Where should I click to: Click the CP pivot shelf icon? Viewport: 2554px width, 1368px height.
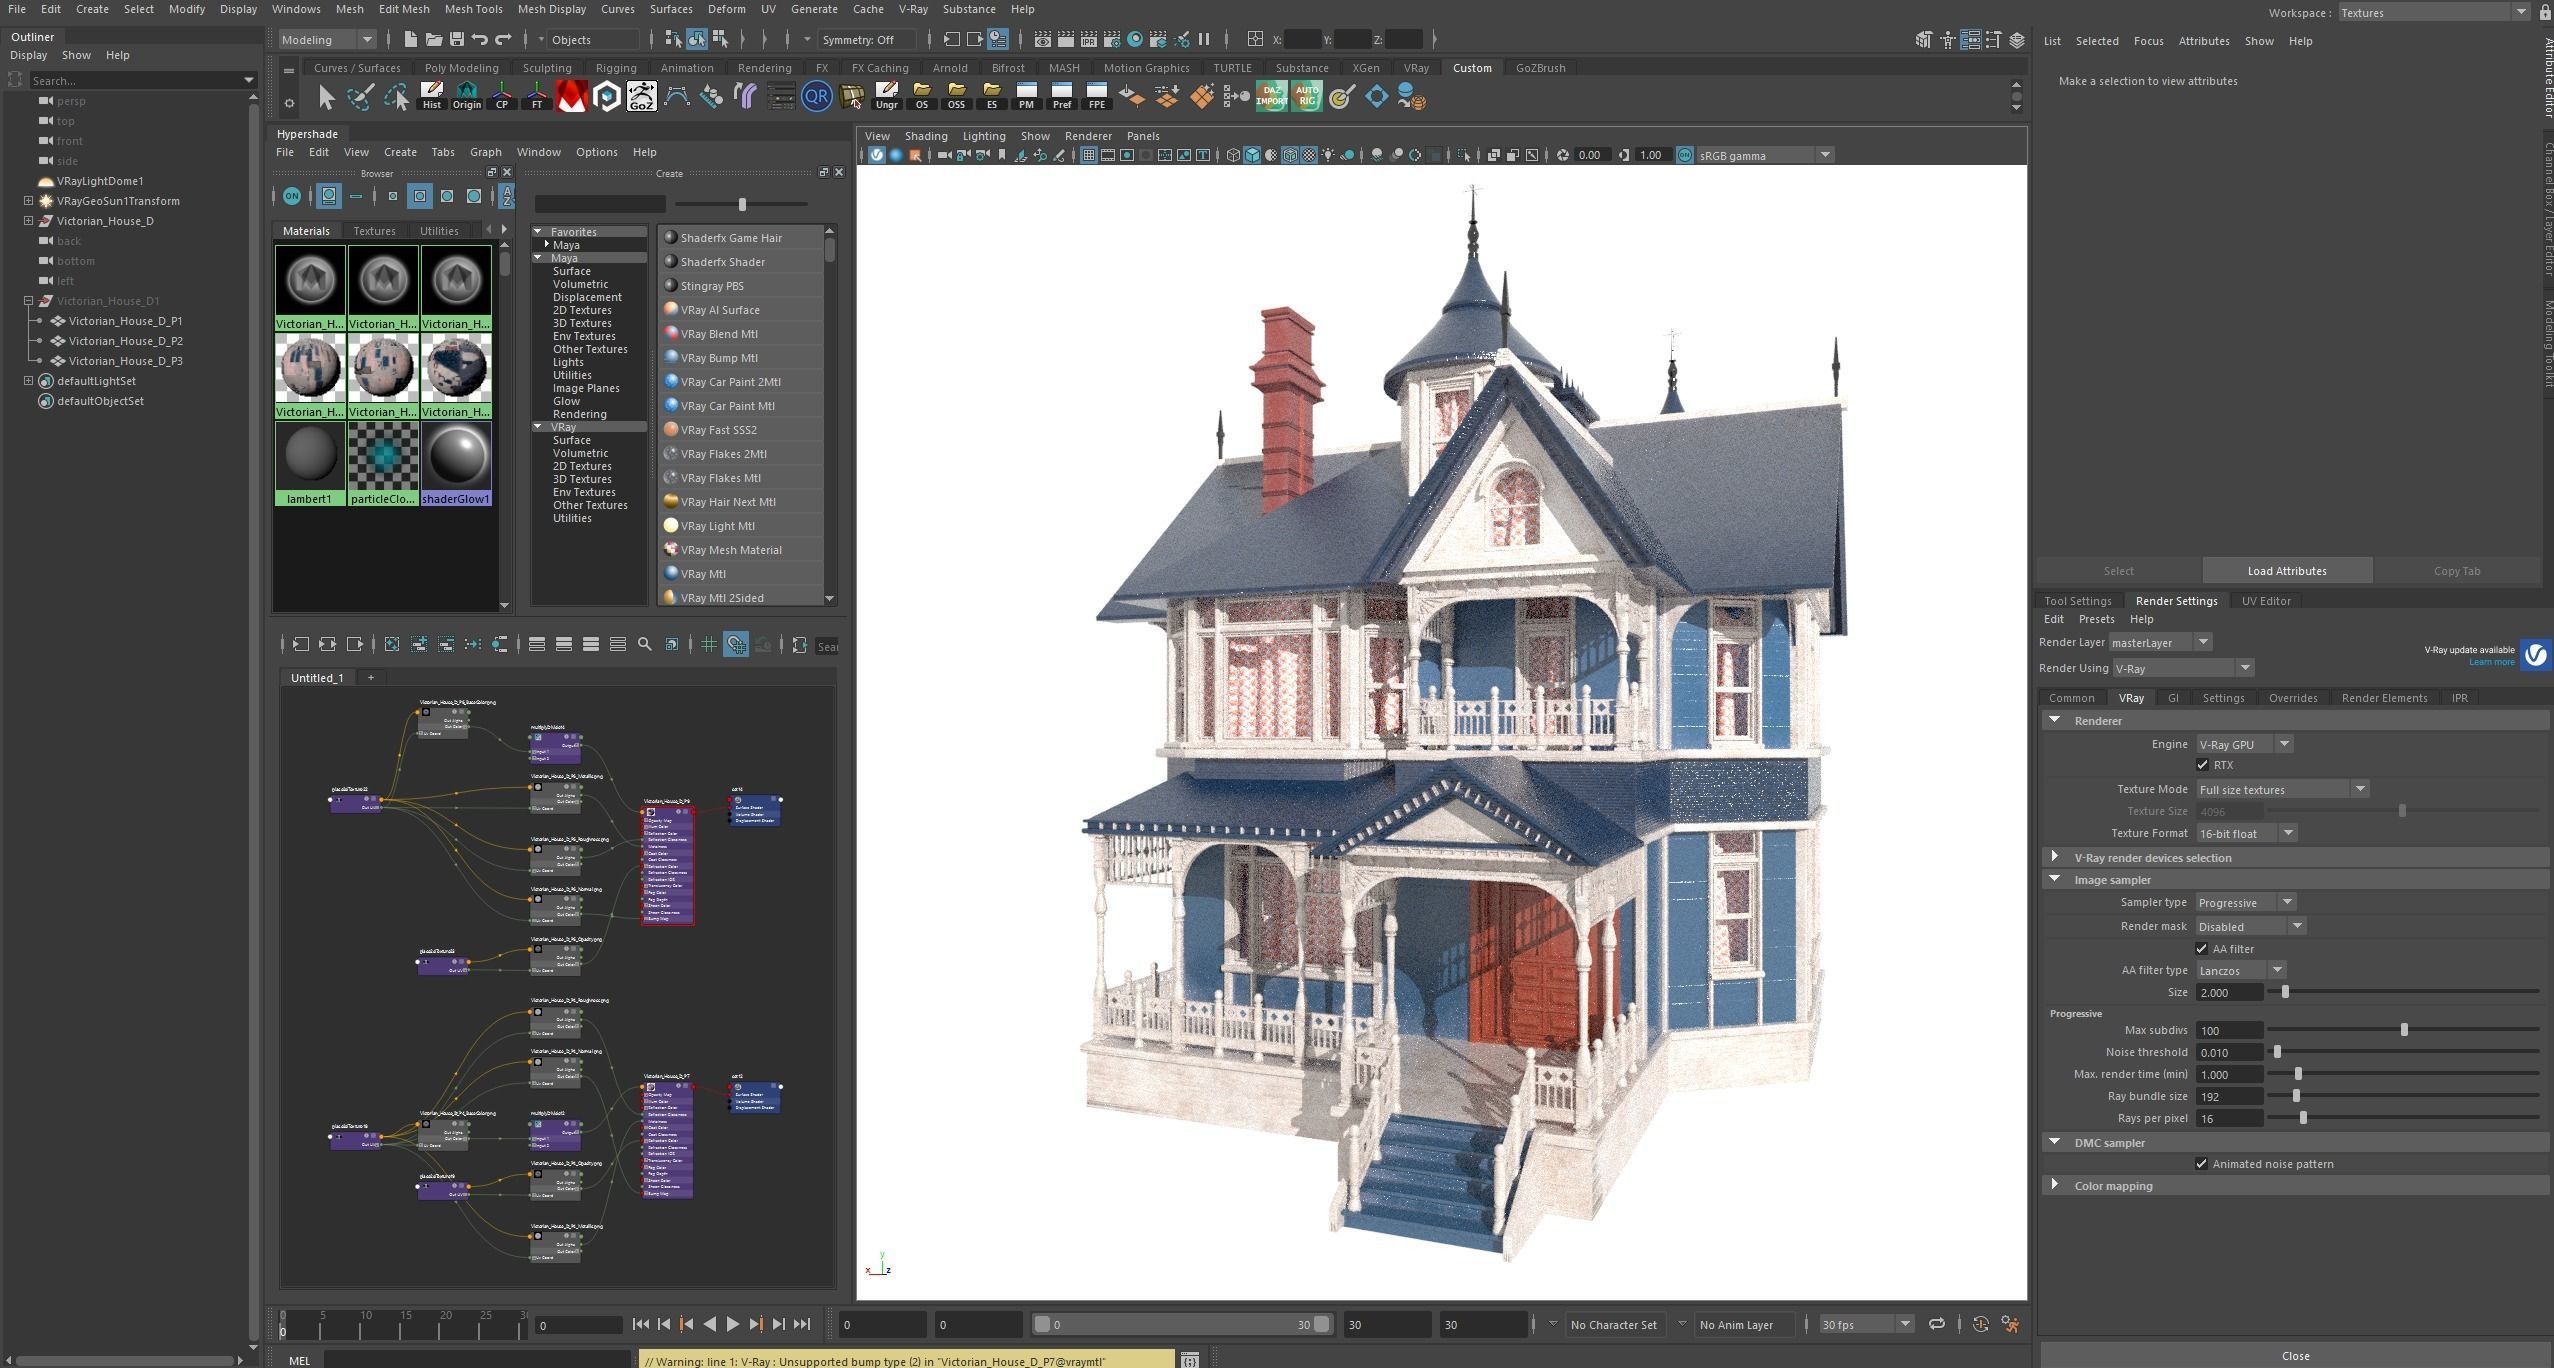click(x=501, y=96)
